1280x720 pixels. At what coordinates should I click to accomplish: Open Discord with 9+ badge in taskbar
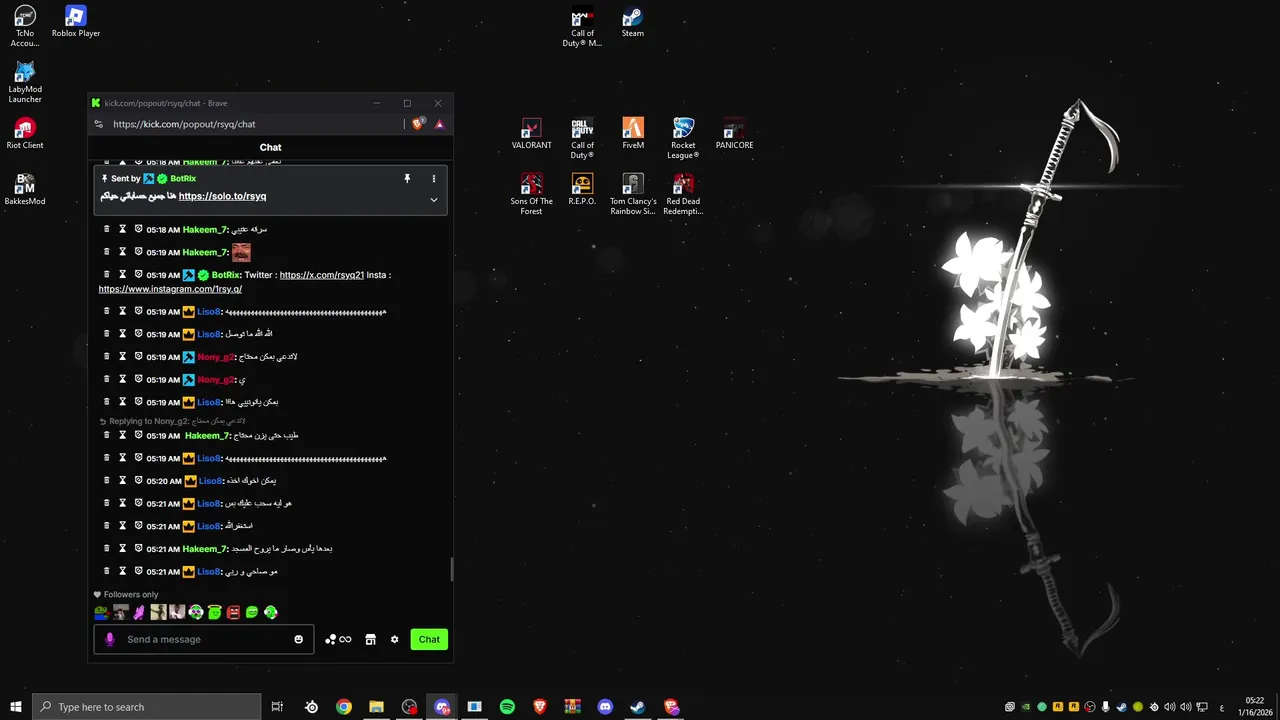coord(442,707)
